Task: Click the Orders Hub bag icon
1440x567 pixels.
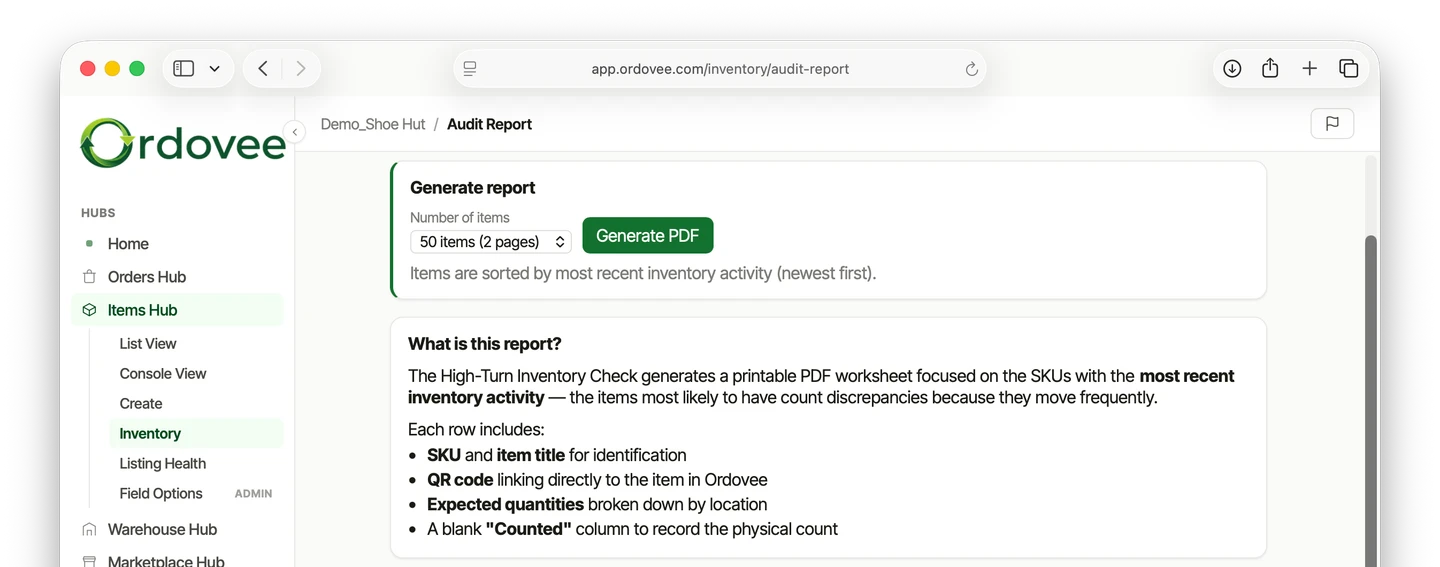Action: pos(89,277)
